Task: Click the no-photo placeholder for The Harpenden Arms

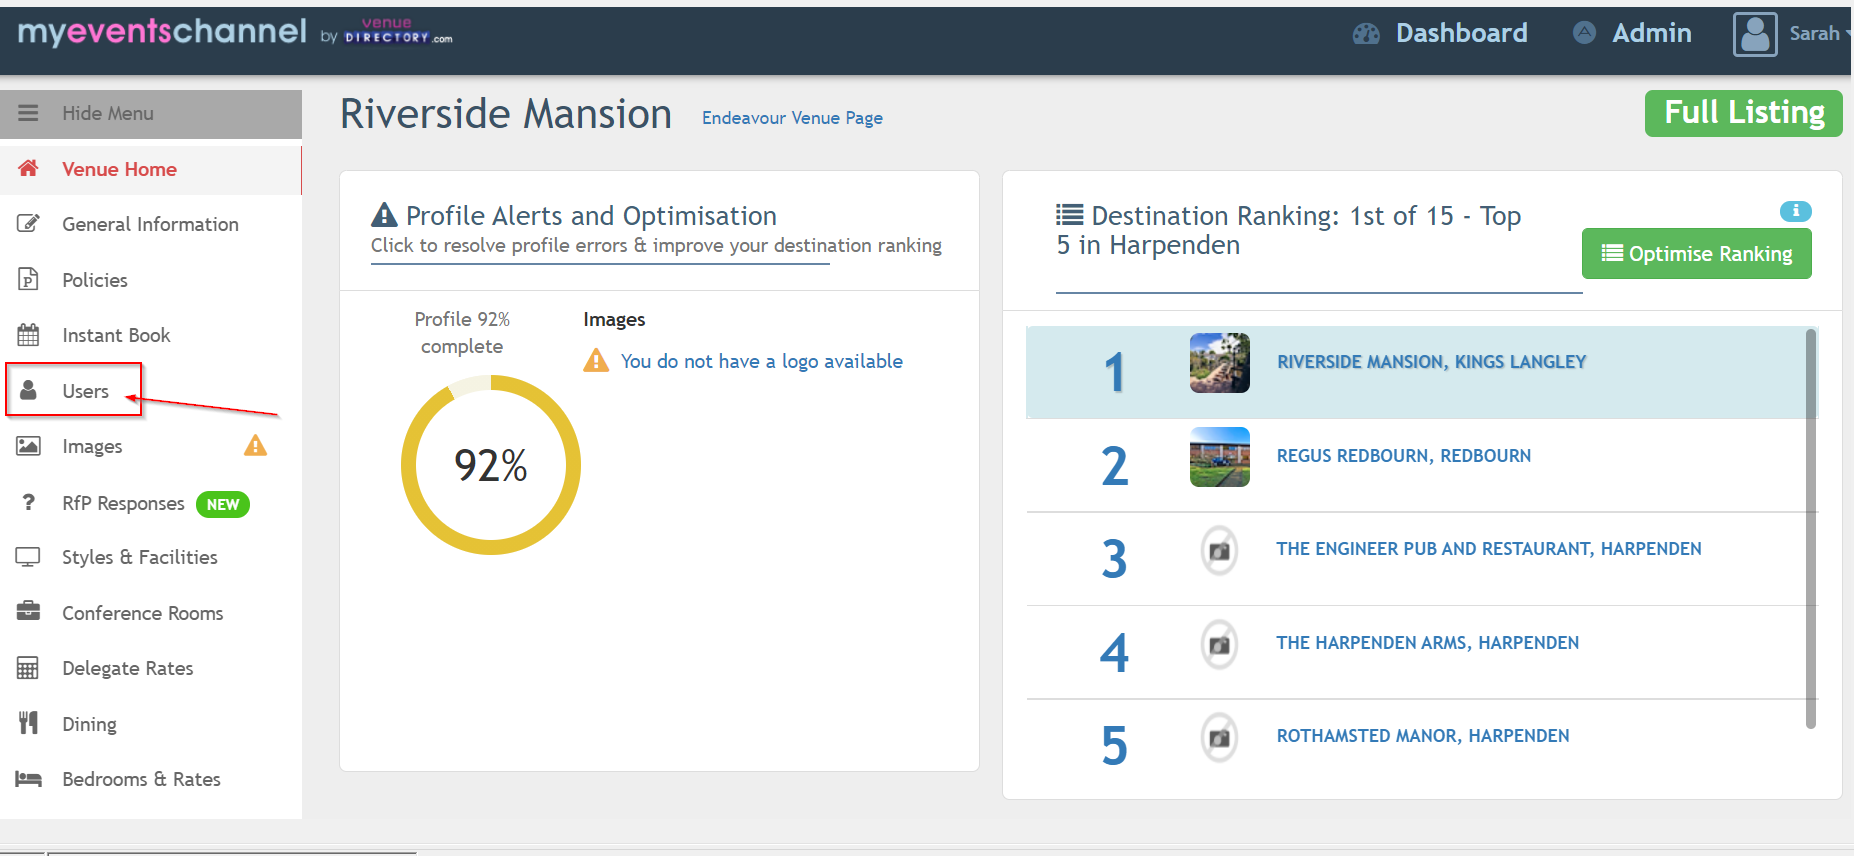Action: pyautogui.click(x=1219, y=644)
